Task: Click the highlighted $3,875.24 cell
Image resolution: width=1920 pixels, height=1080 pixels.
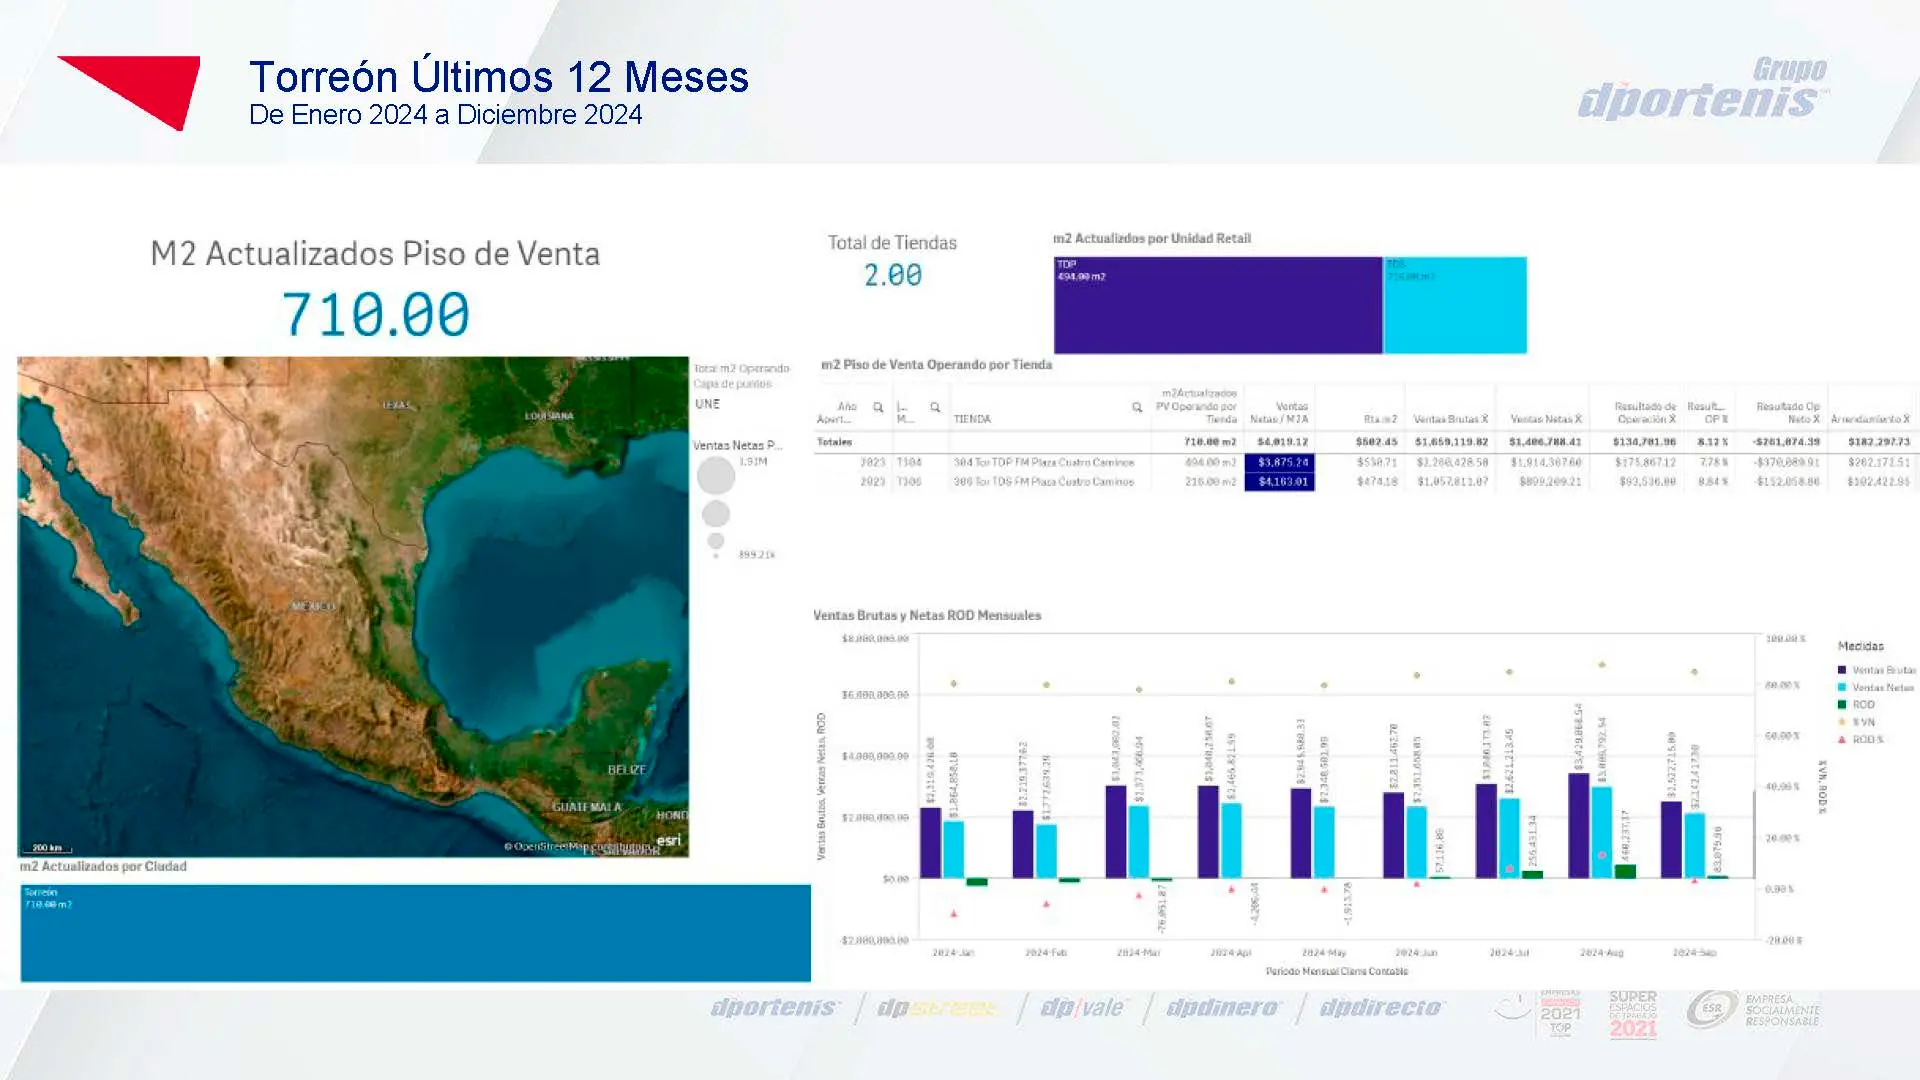Action: [x=1280, y=462]
